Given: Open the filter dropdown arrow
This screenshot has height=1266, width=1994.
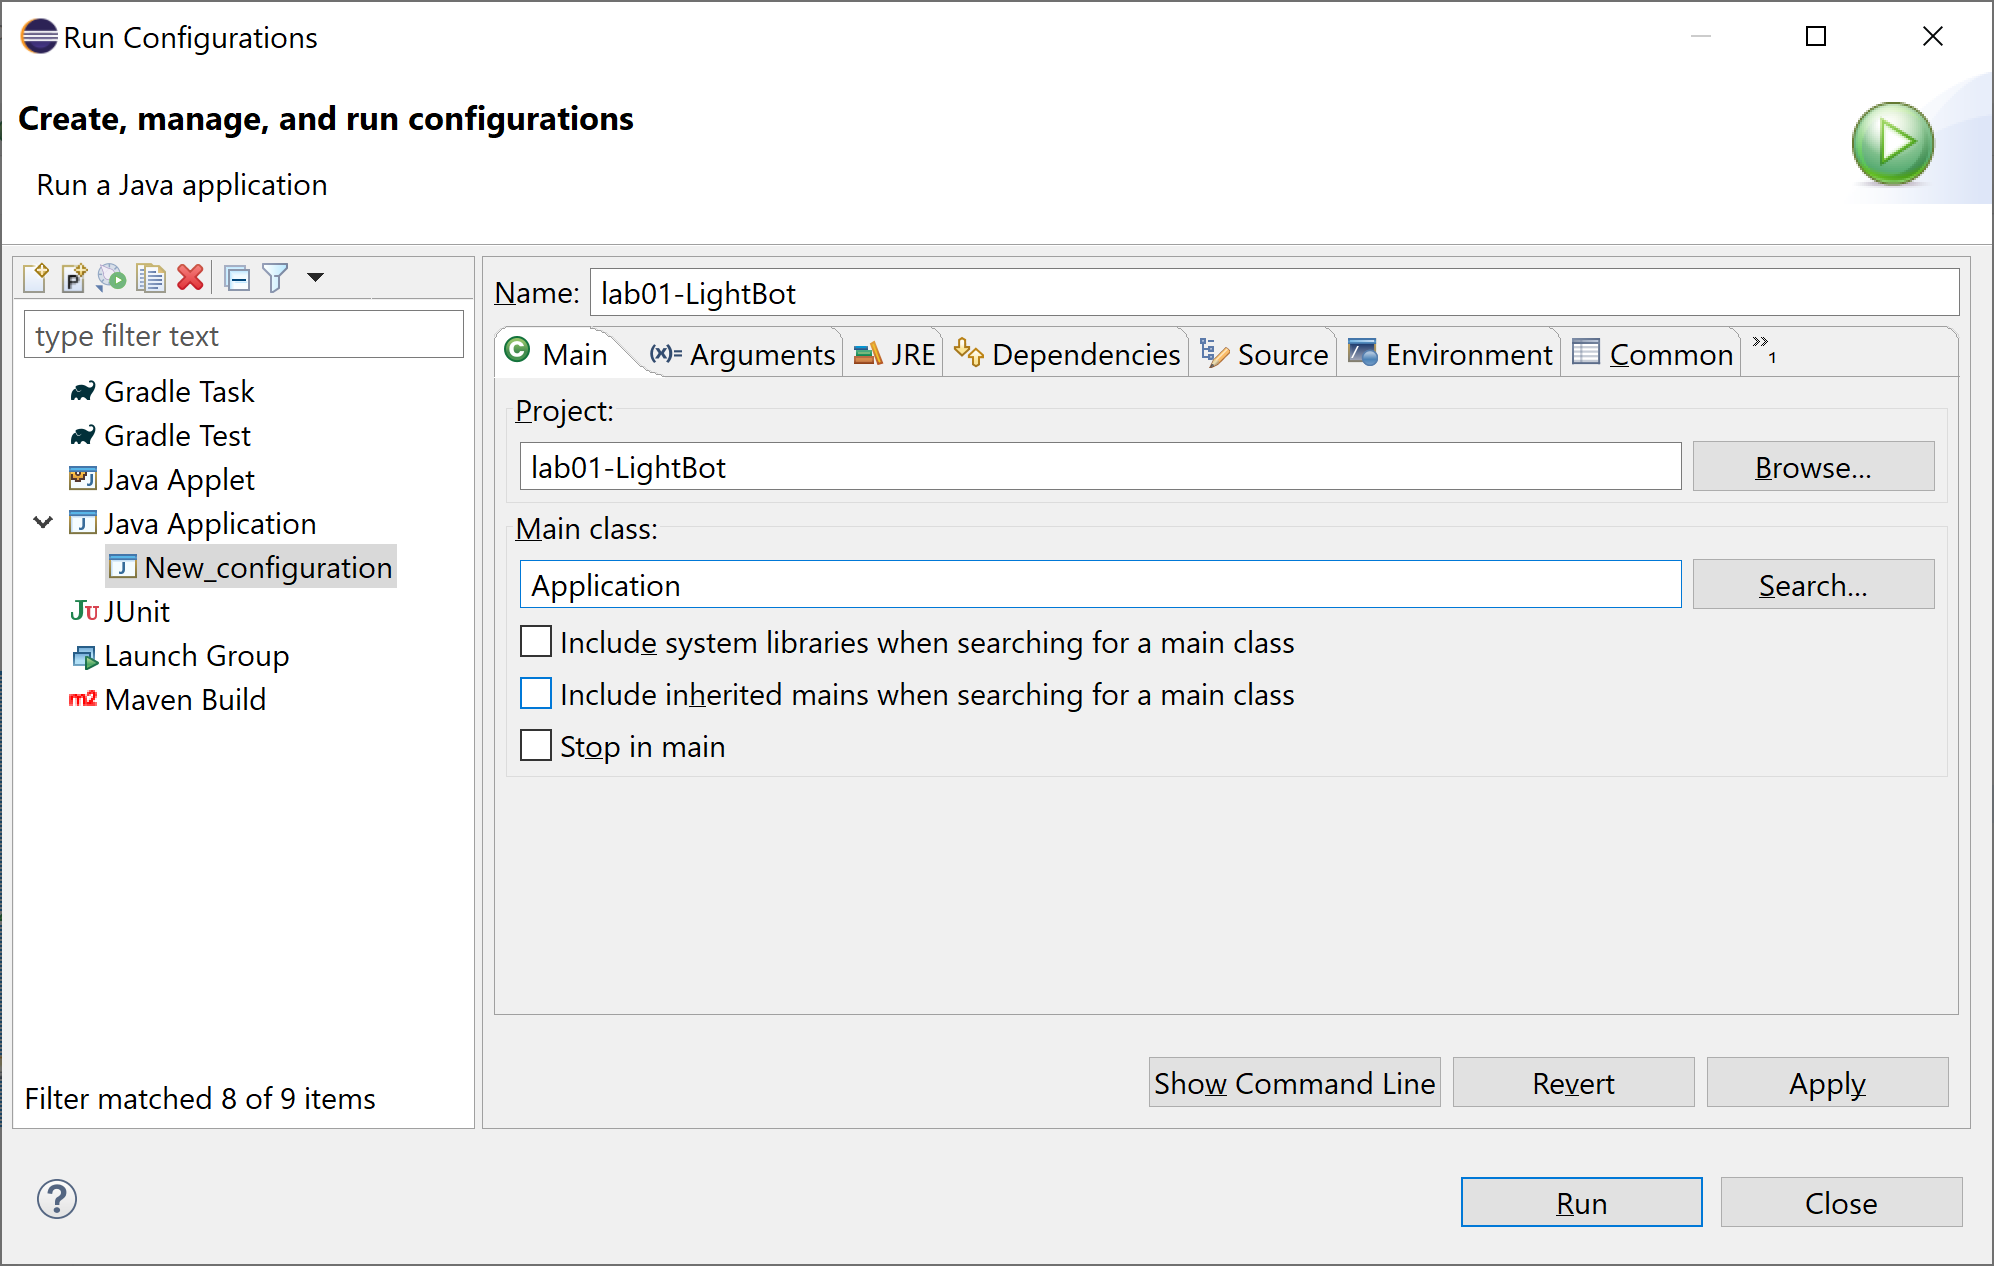Looking at the screenshot, I should (315, 277).
